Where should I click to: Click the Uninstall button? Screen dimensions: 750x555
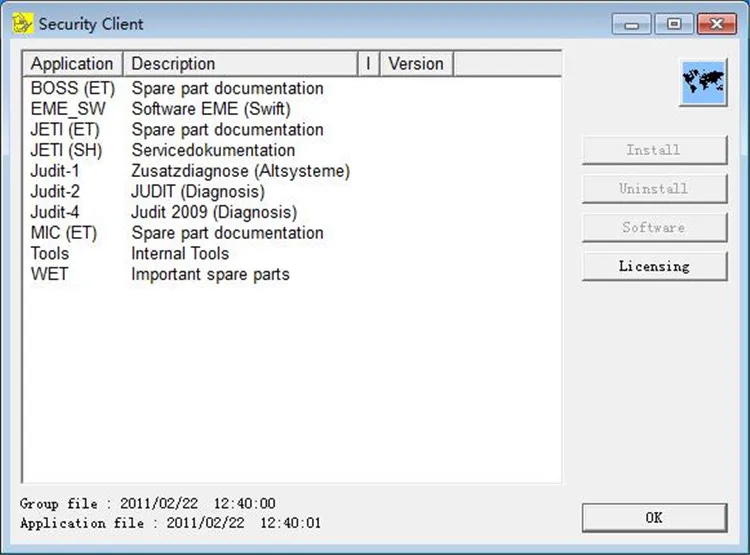tap(654, 189)
